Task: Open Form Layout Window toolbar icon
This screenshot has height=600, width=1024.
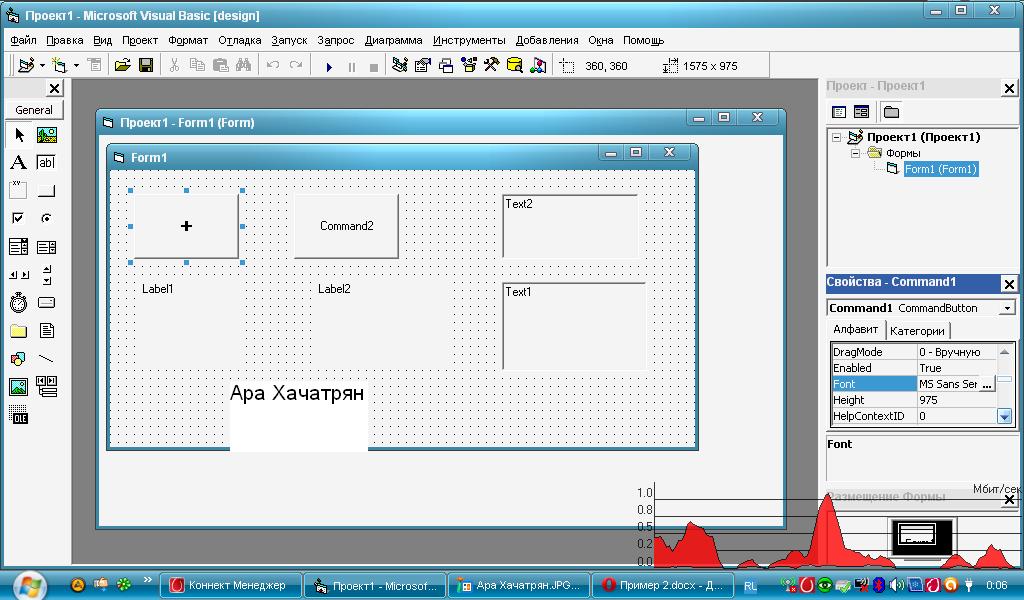Action: 446,65
